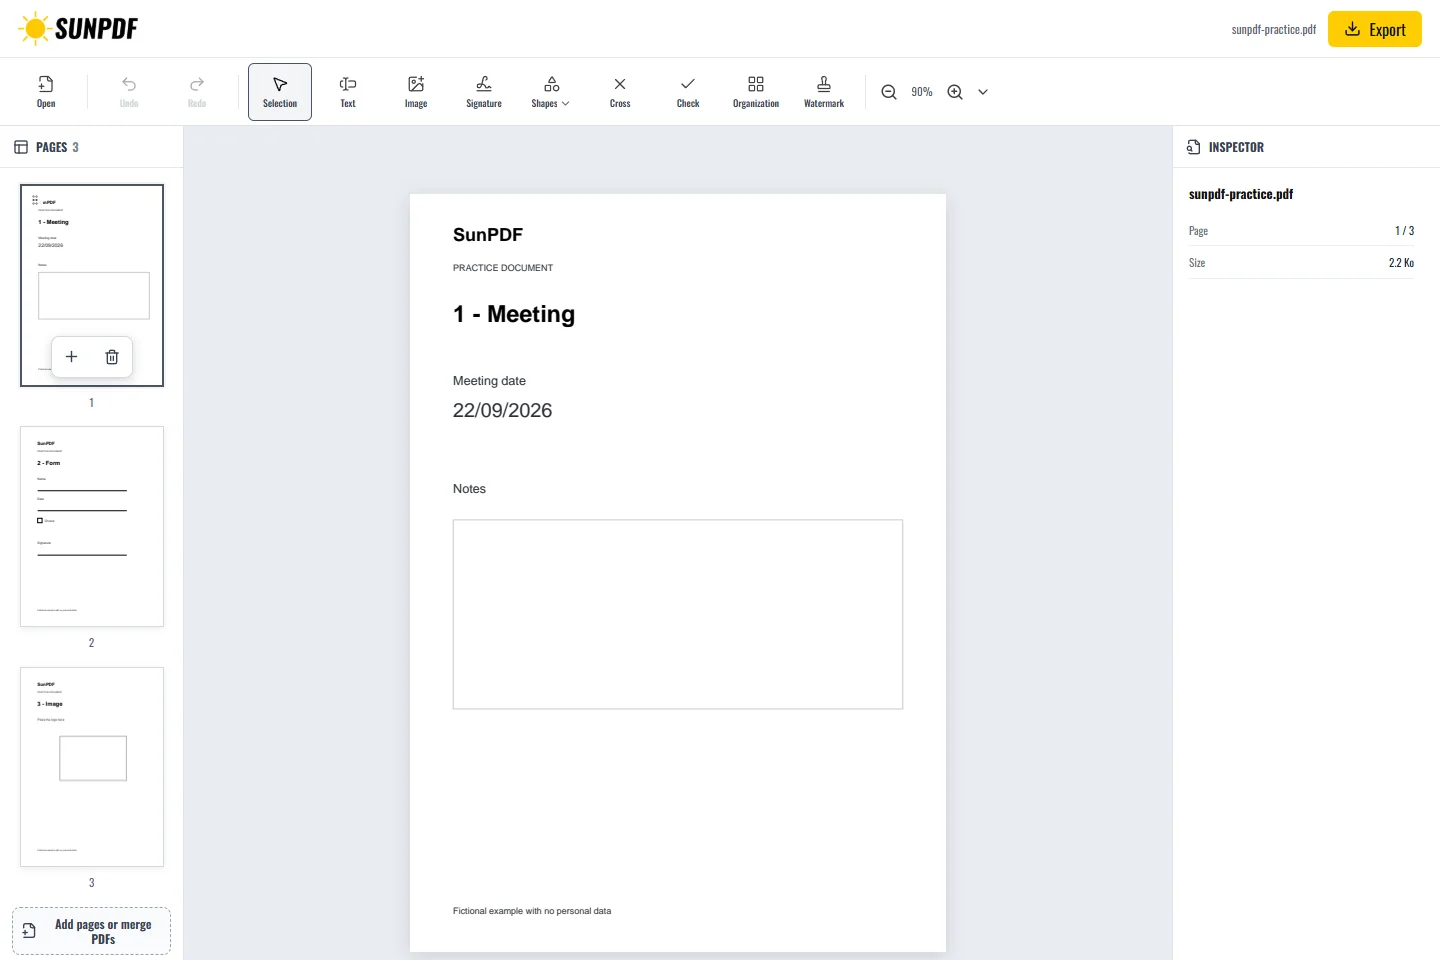
Task: Click the '1 - Meeting' heading
Action: click(x=514, y=314)
